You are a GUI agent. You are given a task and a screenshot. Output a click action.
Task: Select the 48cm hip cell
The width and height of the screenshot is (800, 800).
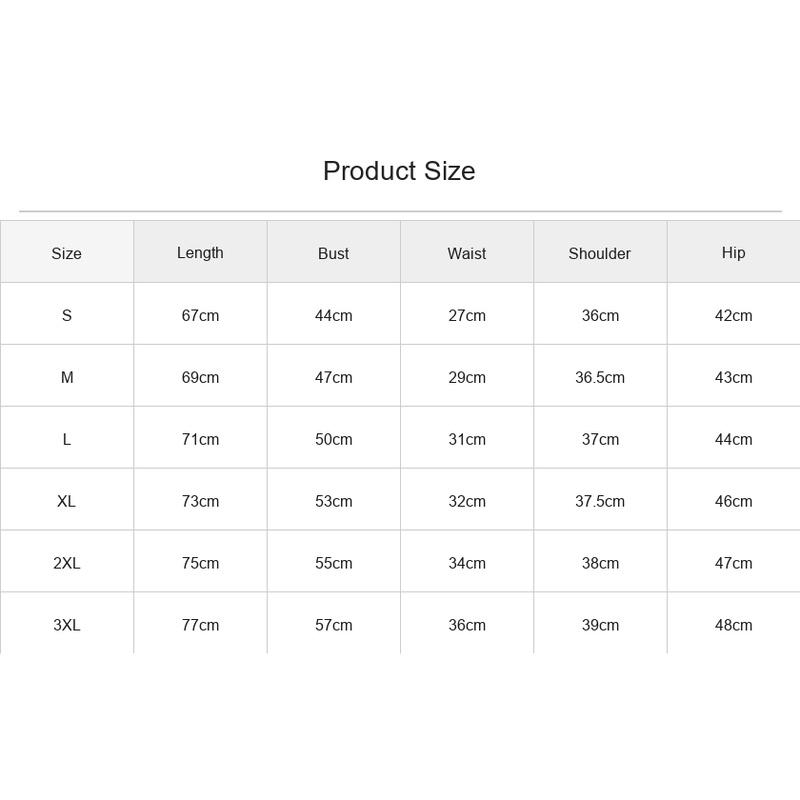coord(733,625)
